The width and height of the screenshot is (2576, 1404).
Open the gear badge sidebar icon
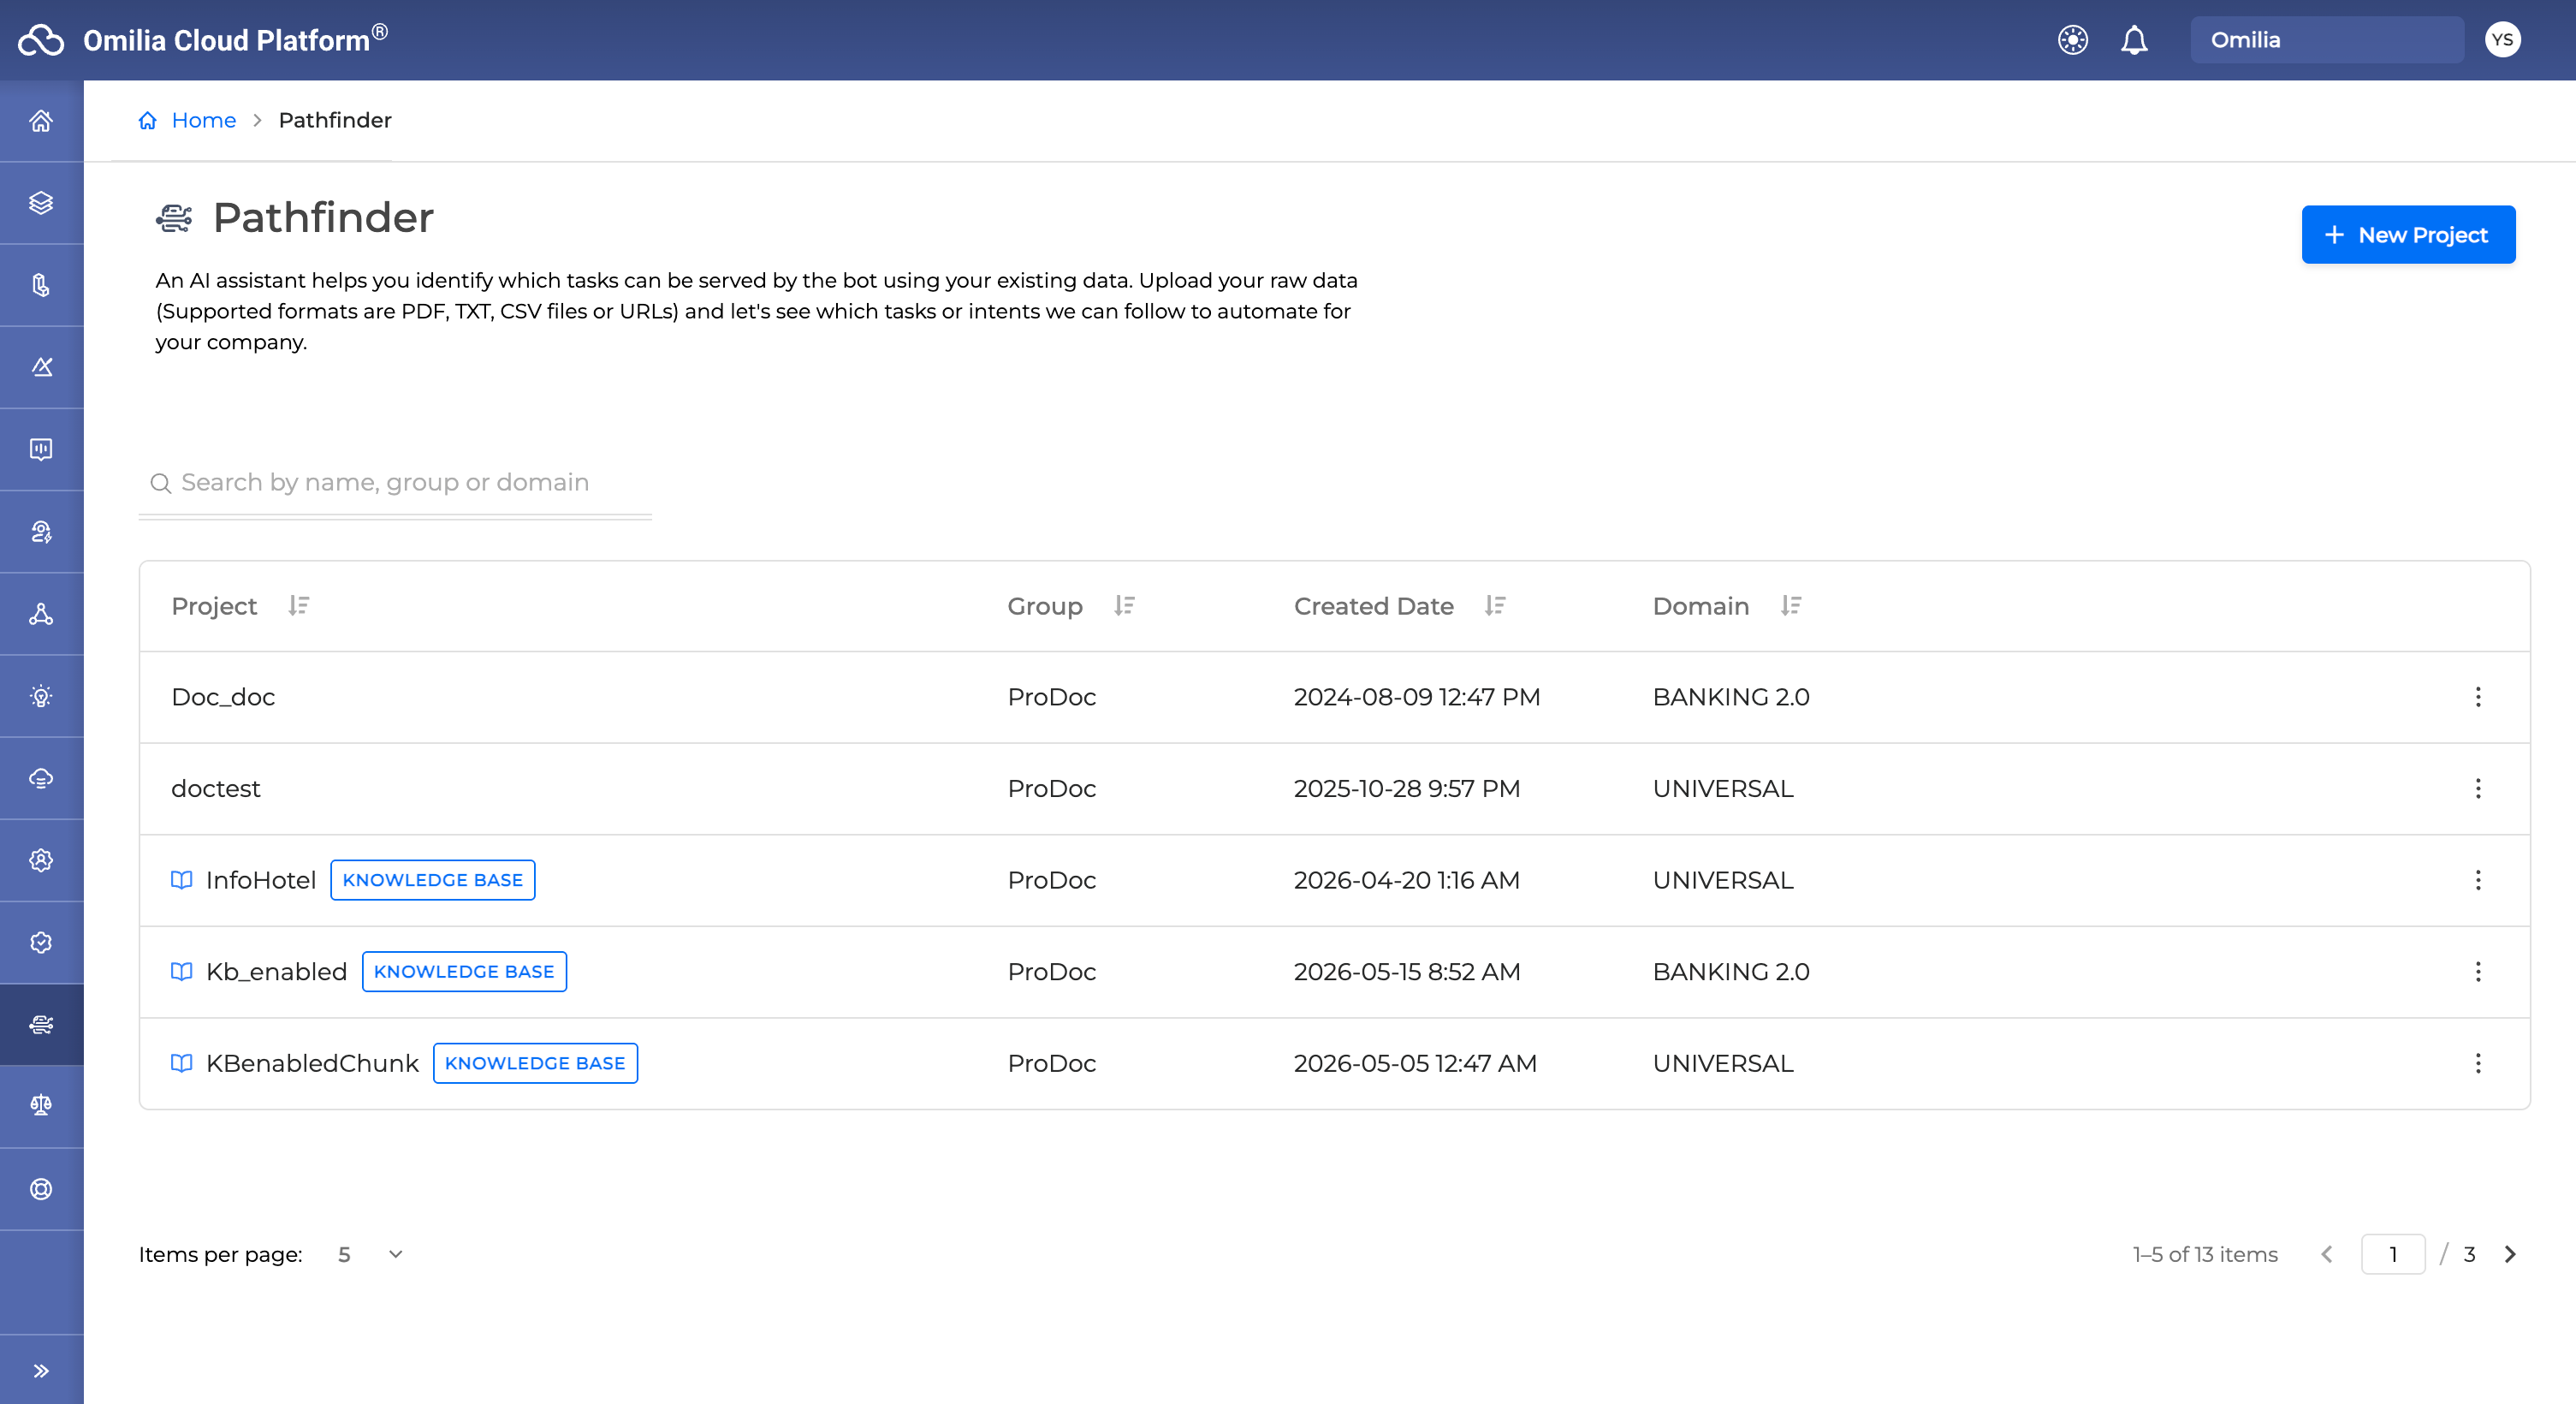click(x=41, y=860)
